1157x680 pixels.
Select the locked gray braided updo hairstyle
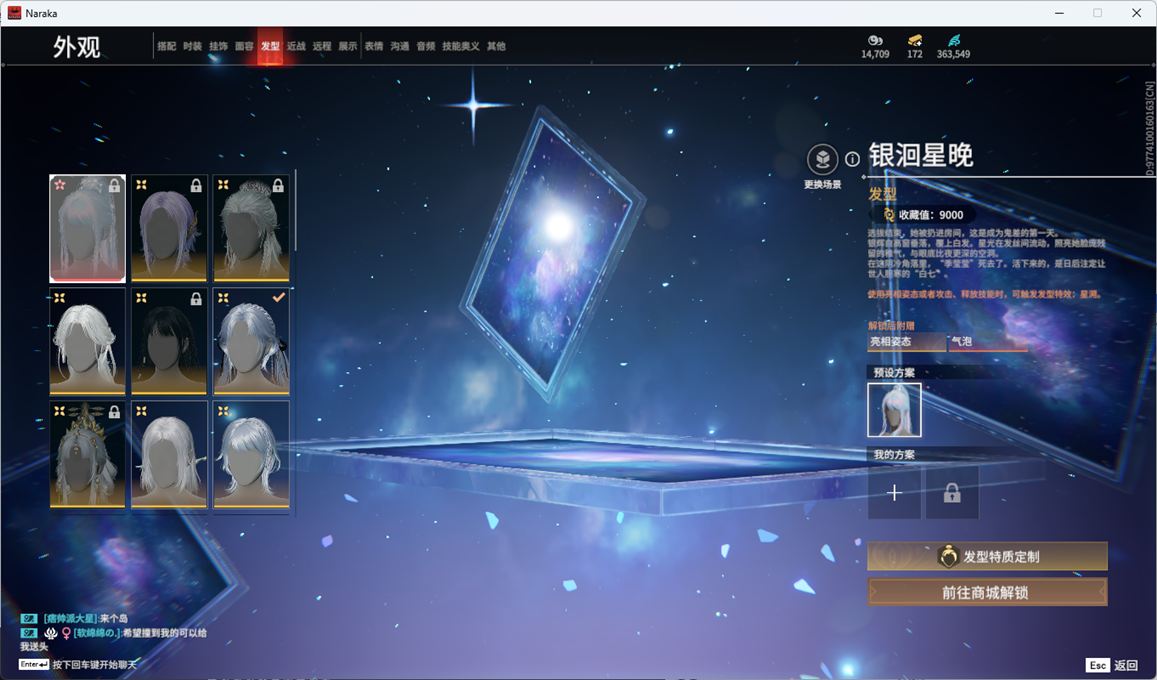[251, 229]
